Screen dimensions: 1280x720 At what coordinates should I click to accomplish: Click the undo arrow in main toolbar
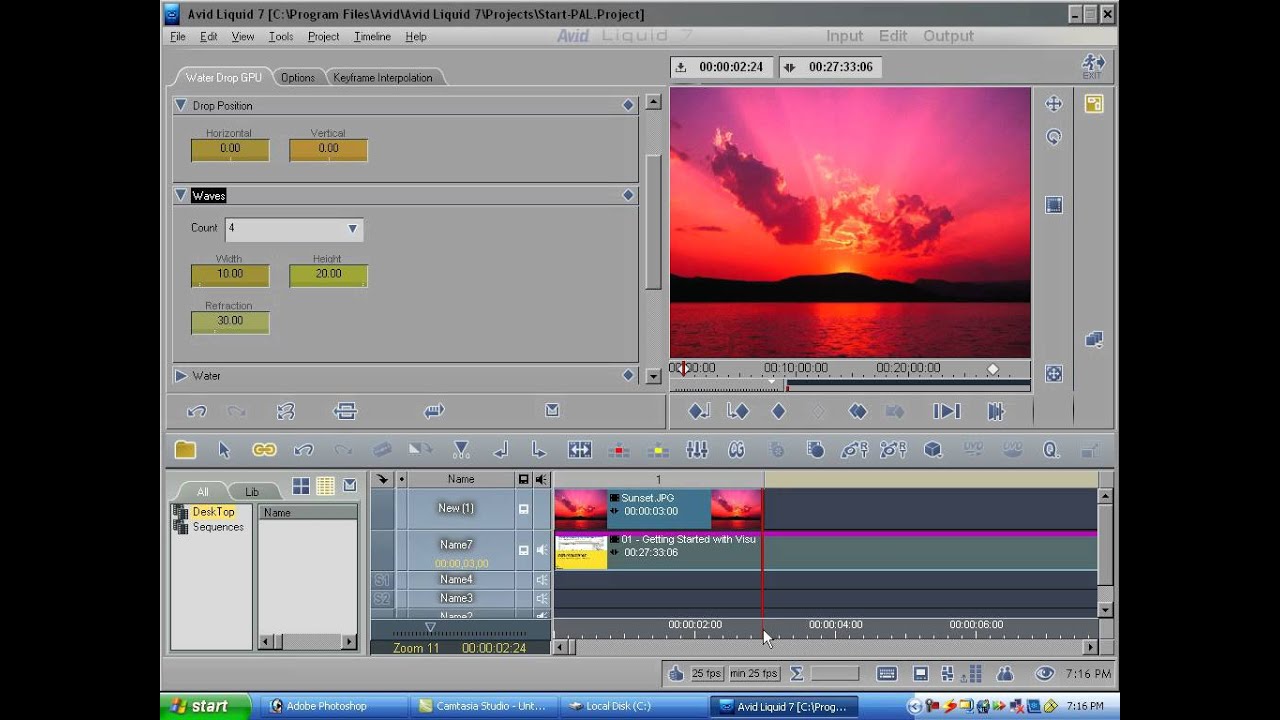click(x=303, y=450)
